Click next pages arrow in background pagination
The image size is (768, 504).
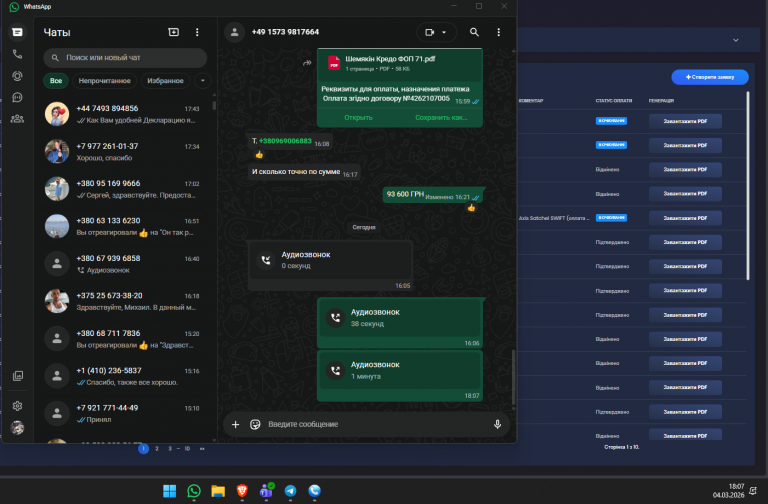(x=202, y=449)
